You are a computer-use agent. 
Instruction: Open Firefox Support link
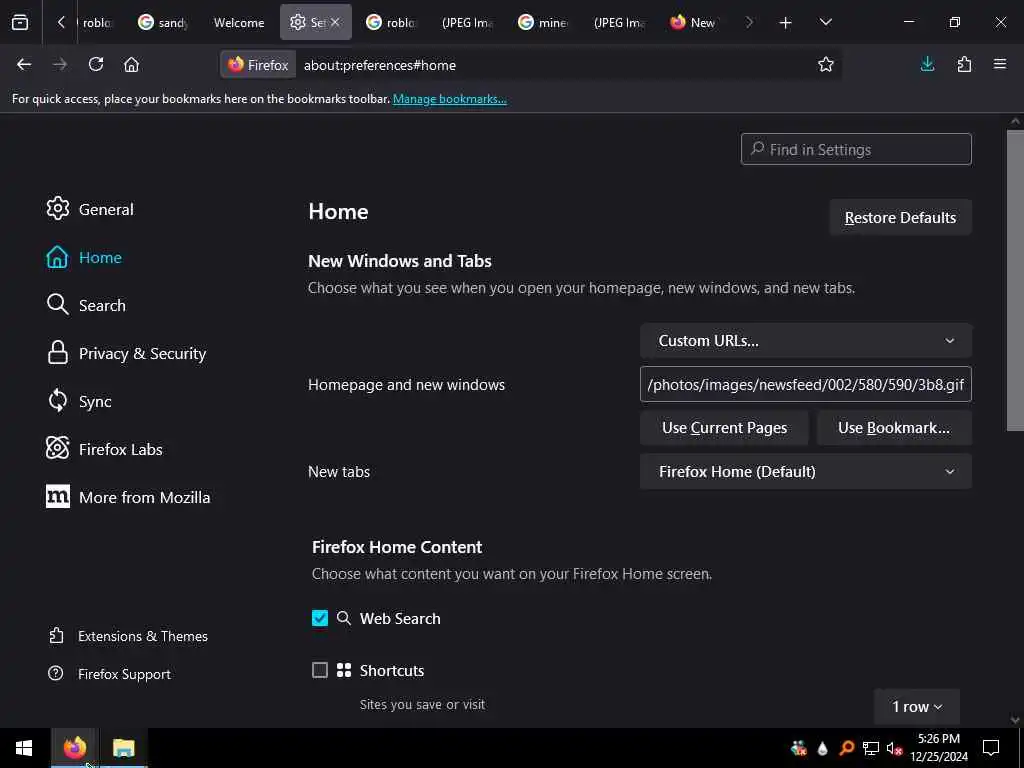[x=109, y=674]
